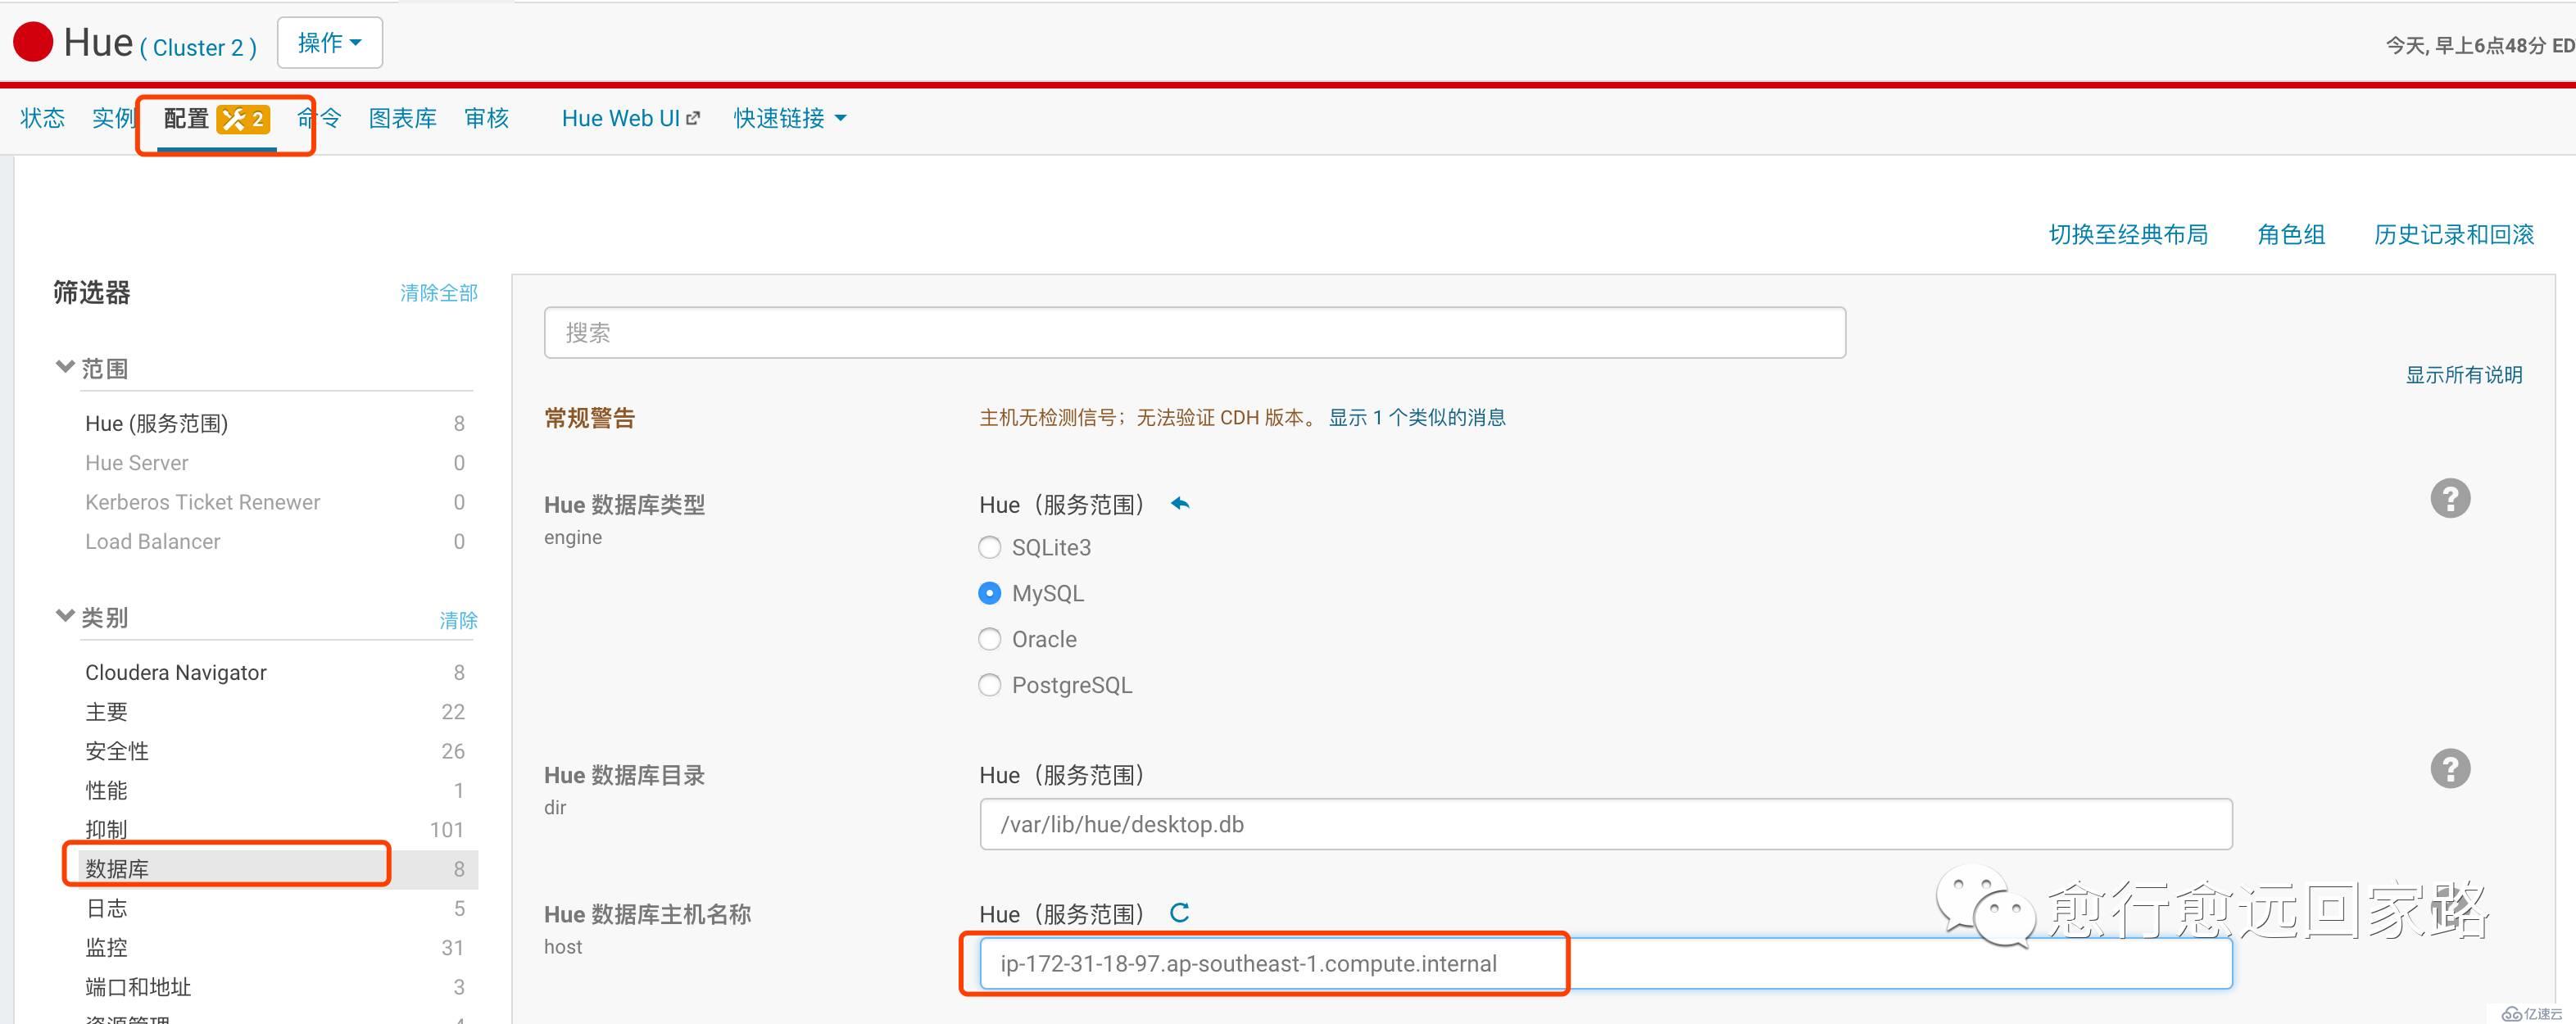Select the MySQL radio button
The height and width of the screenshot is (1024, 2576).
coord(991,593)
